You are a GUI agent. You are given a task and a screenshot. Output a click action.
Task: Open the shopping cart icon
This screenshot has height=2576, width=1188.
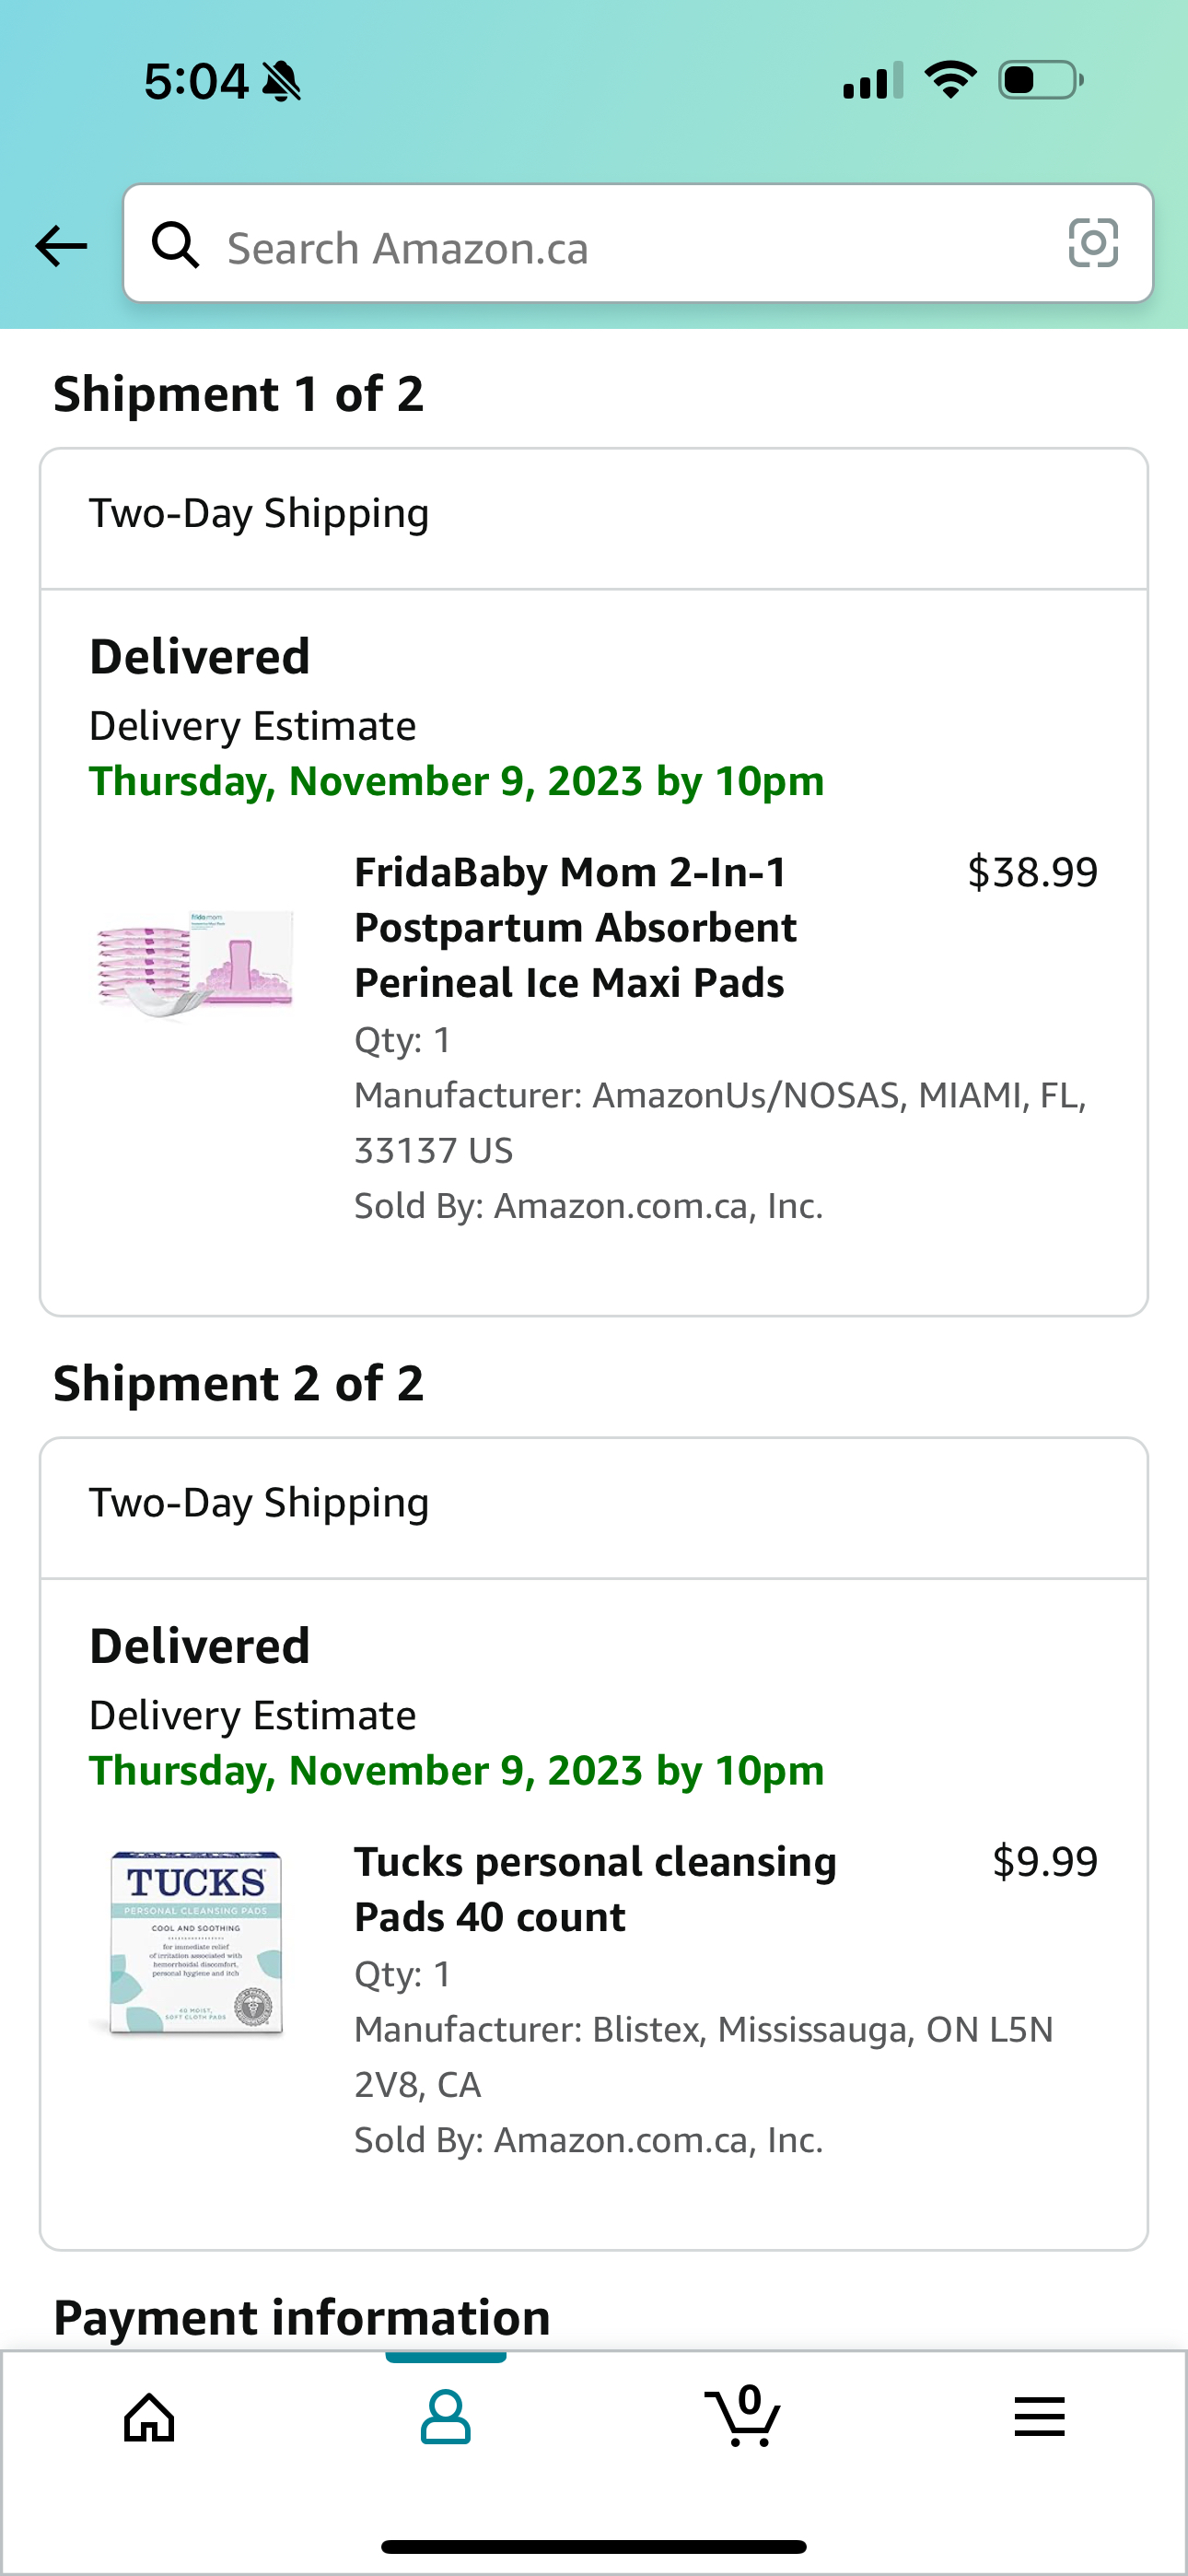[742, 2416]
